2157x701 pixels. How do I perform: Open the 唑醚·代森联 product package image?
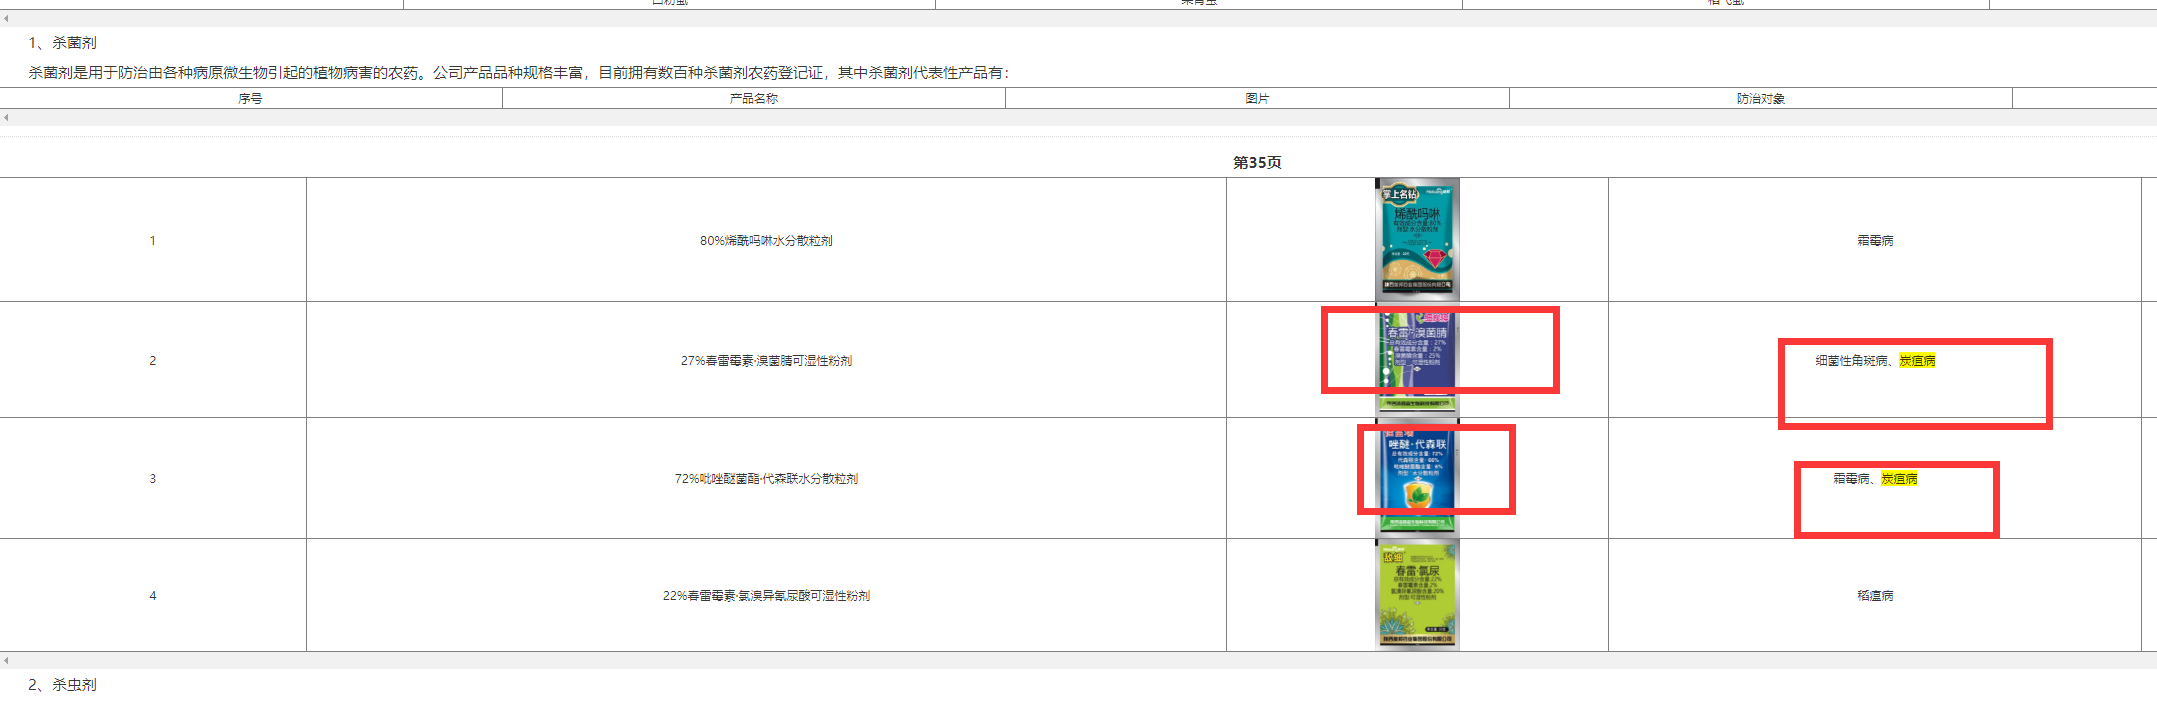(x=1417, y=477)
